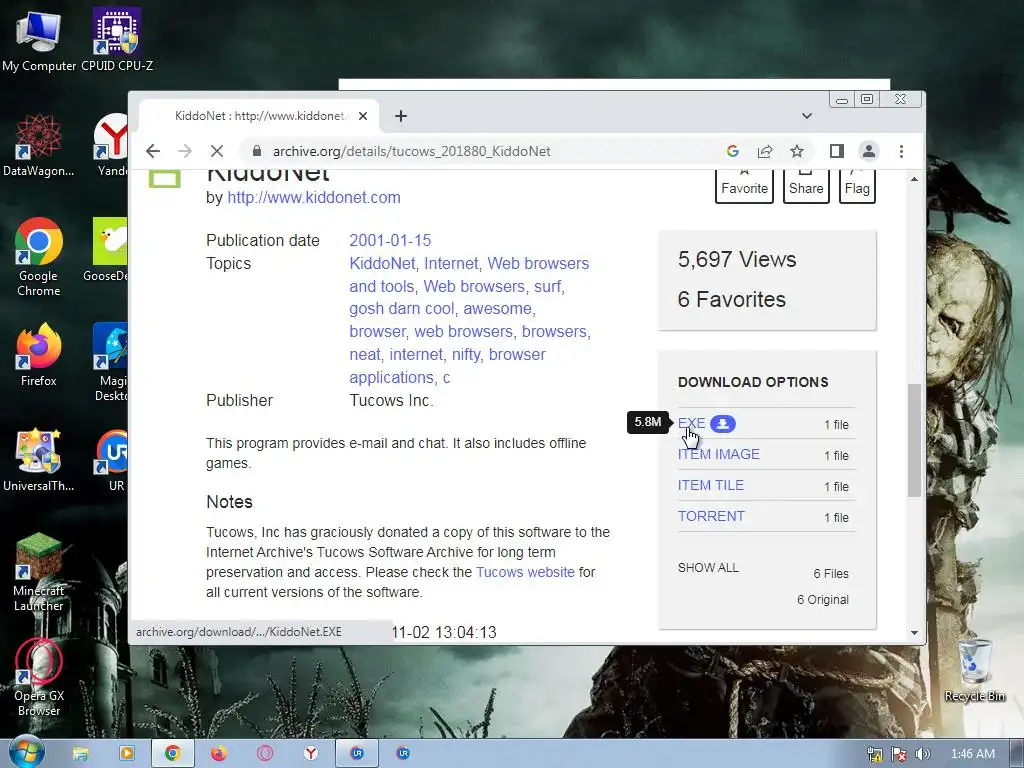Open the ITEM TILE download option
1024x768 pixels.
(711, 485)
